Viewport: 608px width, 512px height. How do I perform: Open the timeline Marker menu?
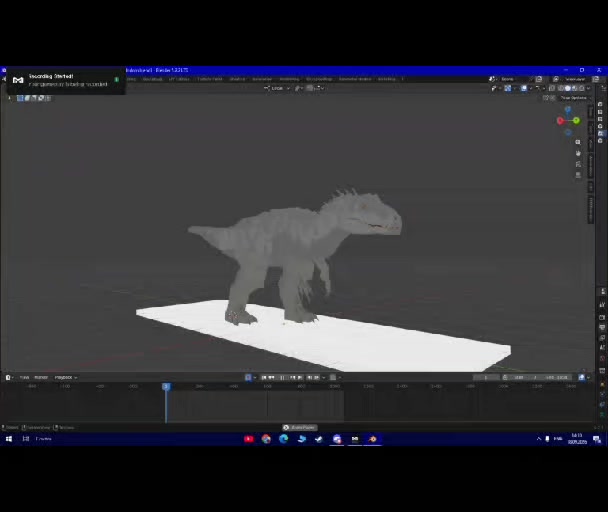pos(41,377)
